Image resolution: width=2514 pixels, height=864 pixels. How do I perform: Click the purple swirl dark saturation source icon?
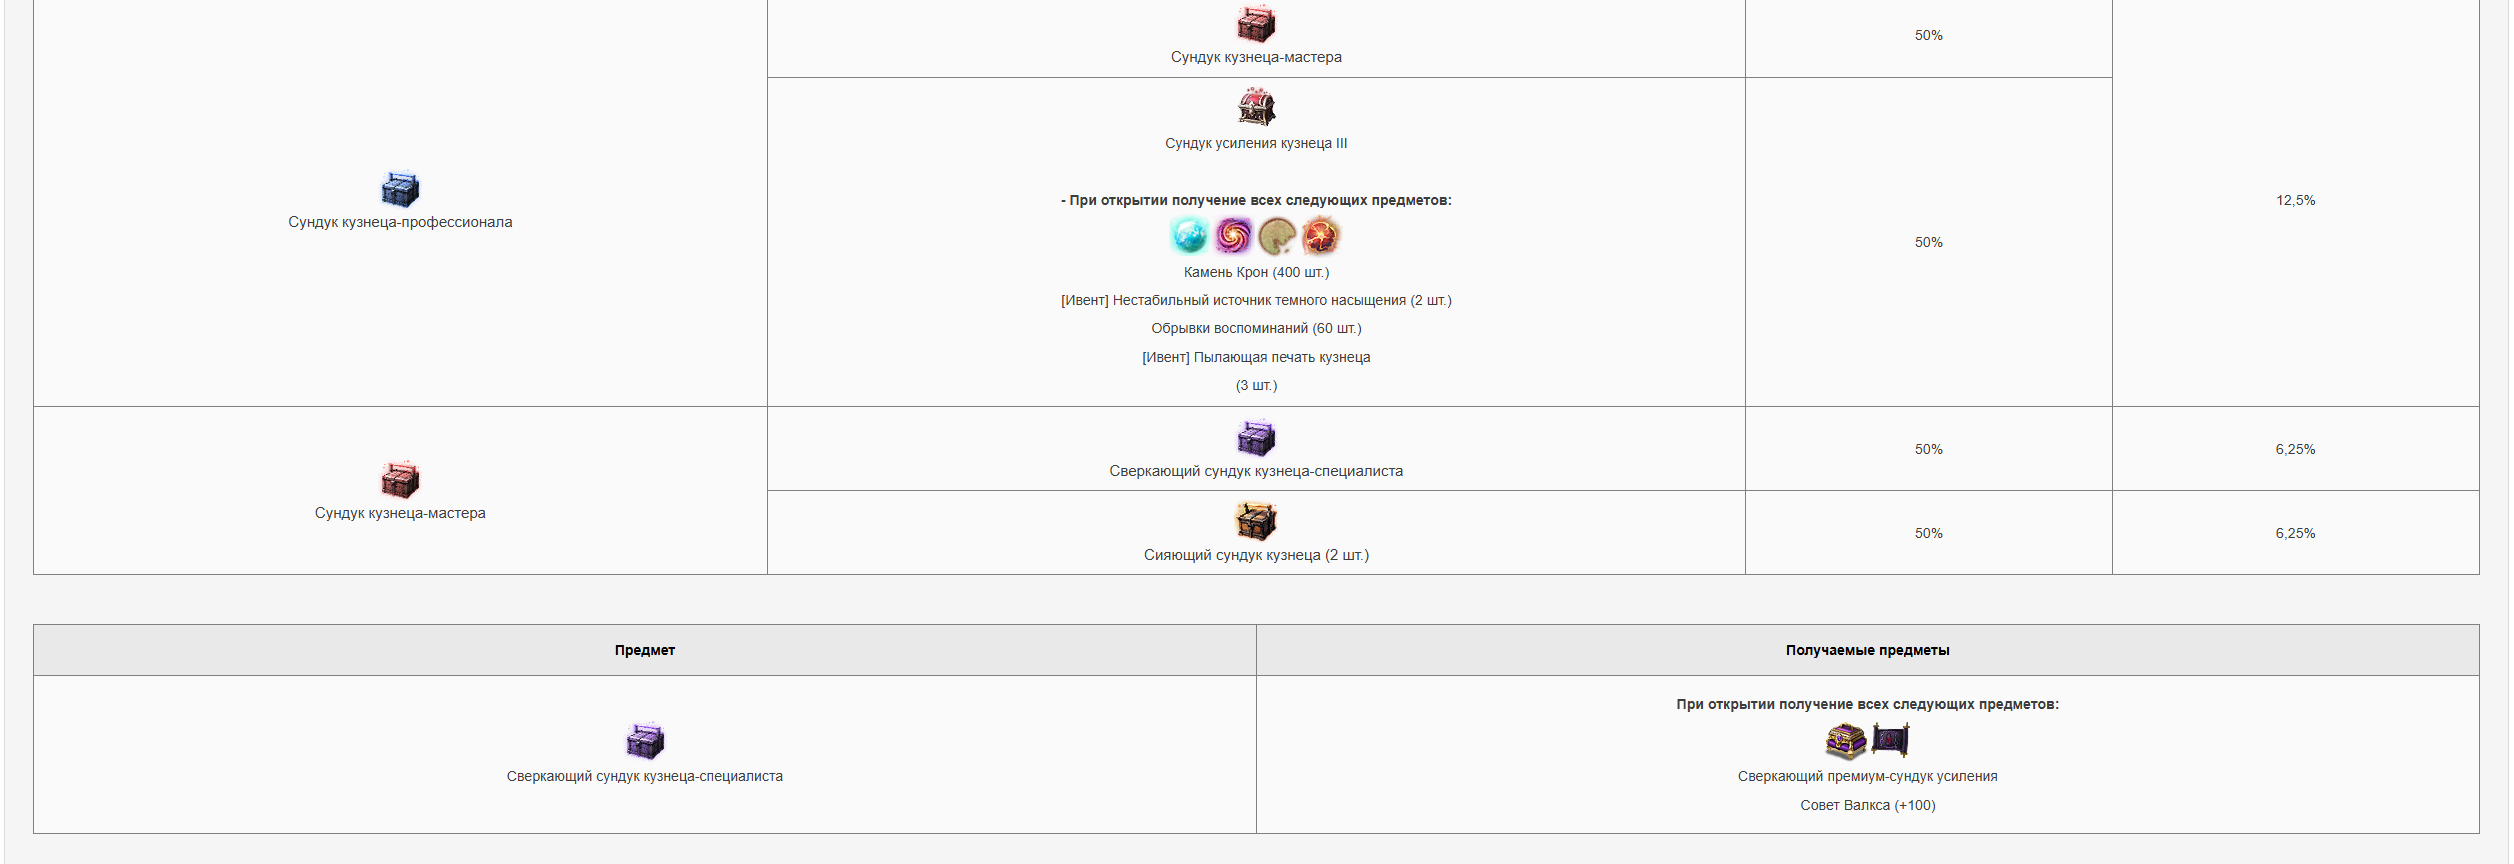point(1234,236)
